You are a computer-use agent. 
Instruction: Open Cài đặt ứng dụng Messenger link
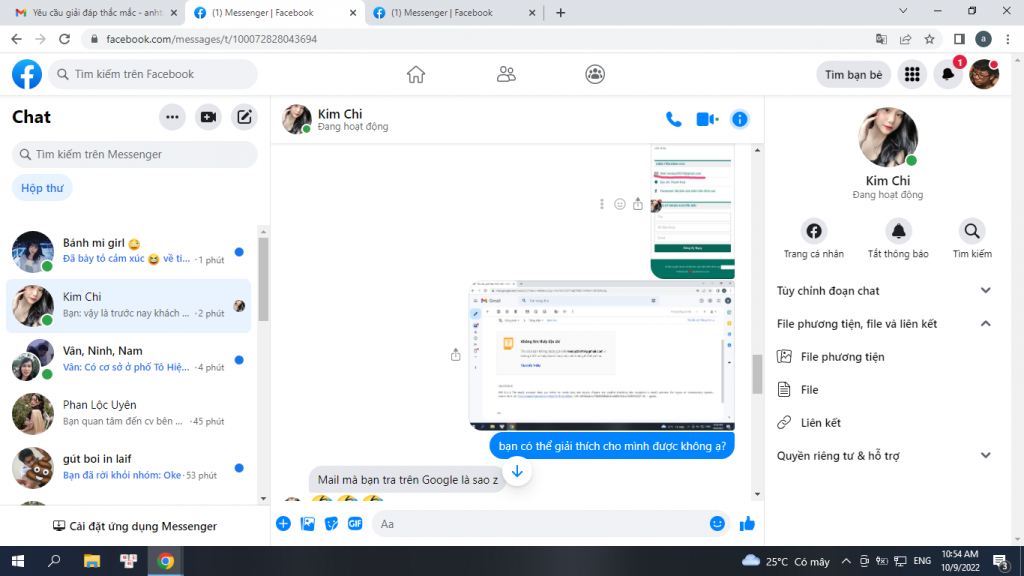click(x=135, y=526)
